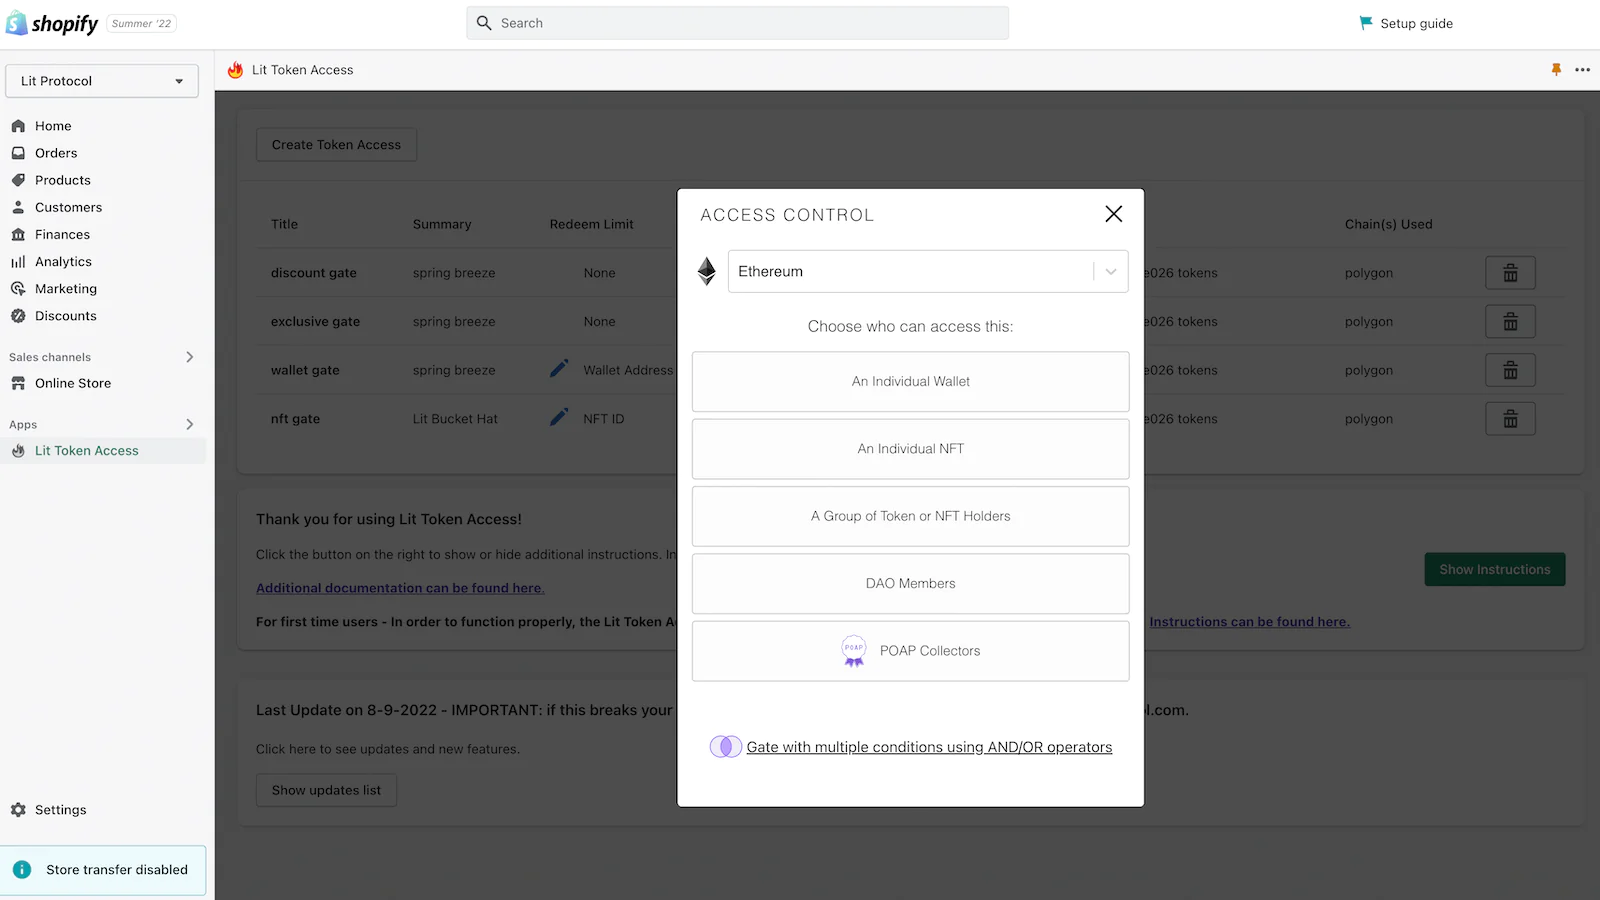Unpin Lit Token Access with the pin icon
Viewport: 1600px width, 900px height.
click(1556, 69)
